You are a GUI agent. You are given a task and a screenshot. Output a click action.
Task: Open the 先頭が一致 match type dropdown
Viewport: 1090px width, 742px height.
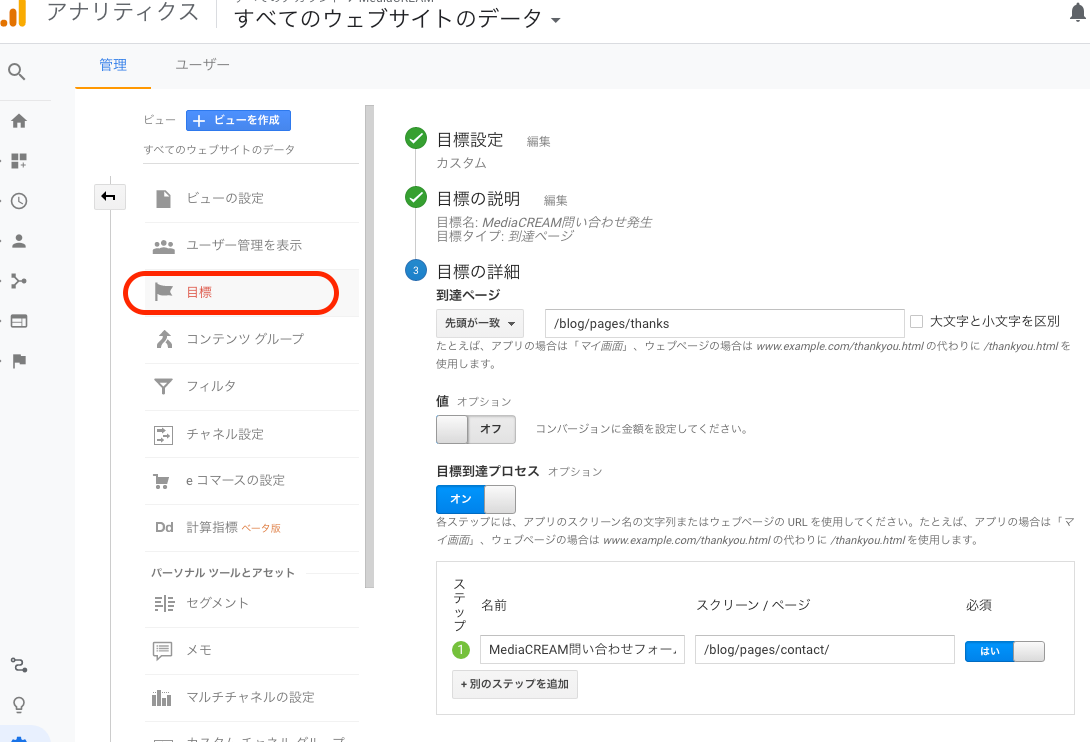480,323
